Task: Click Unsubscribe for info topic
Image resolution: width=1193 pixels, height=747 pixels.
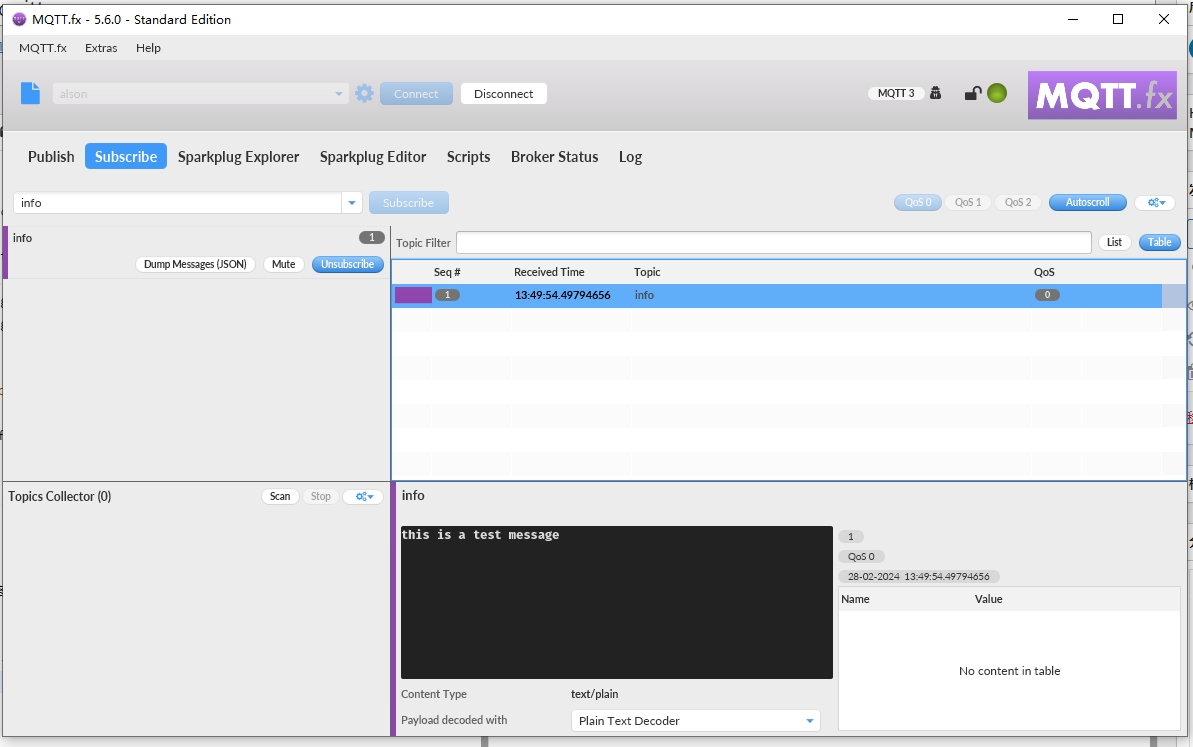Action: pyautogui.click(x=348, y=264)
